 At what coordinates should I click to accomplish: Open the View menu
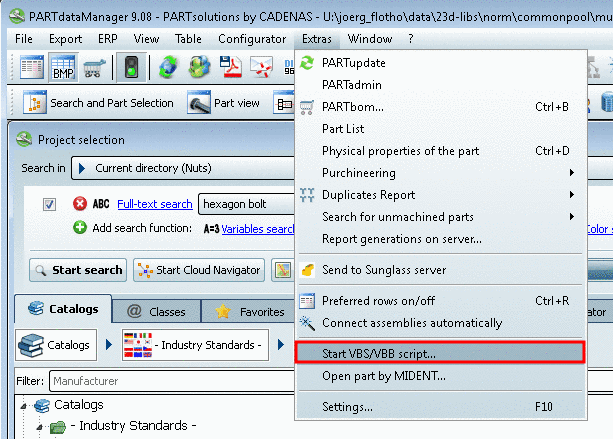[146, 39]
